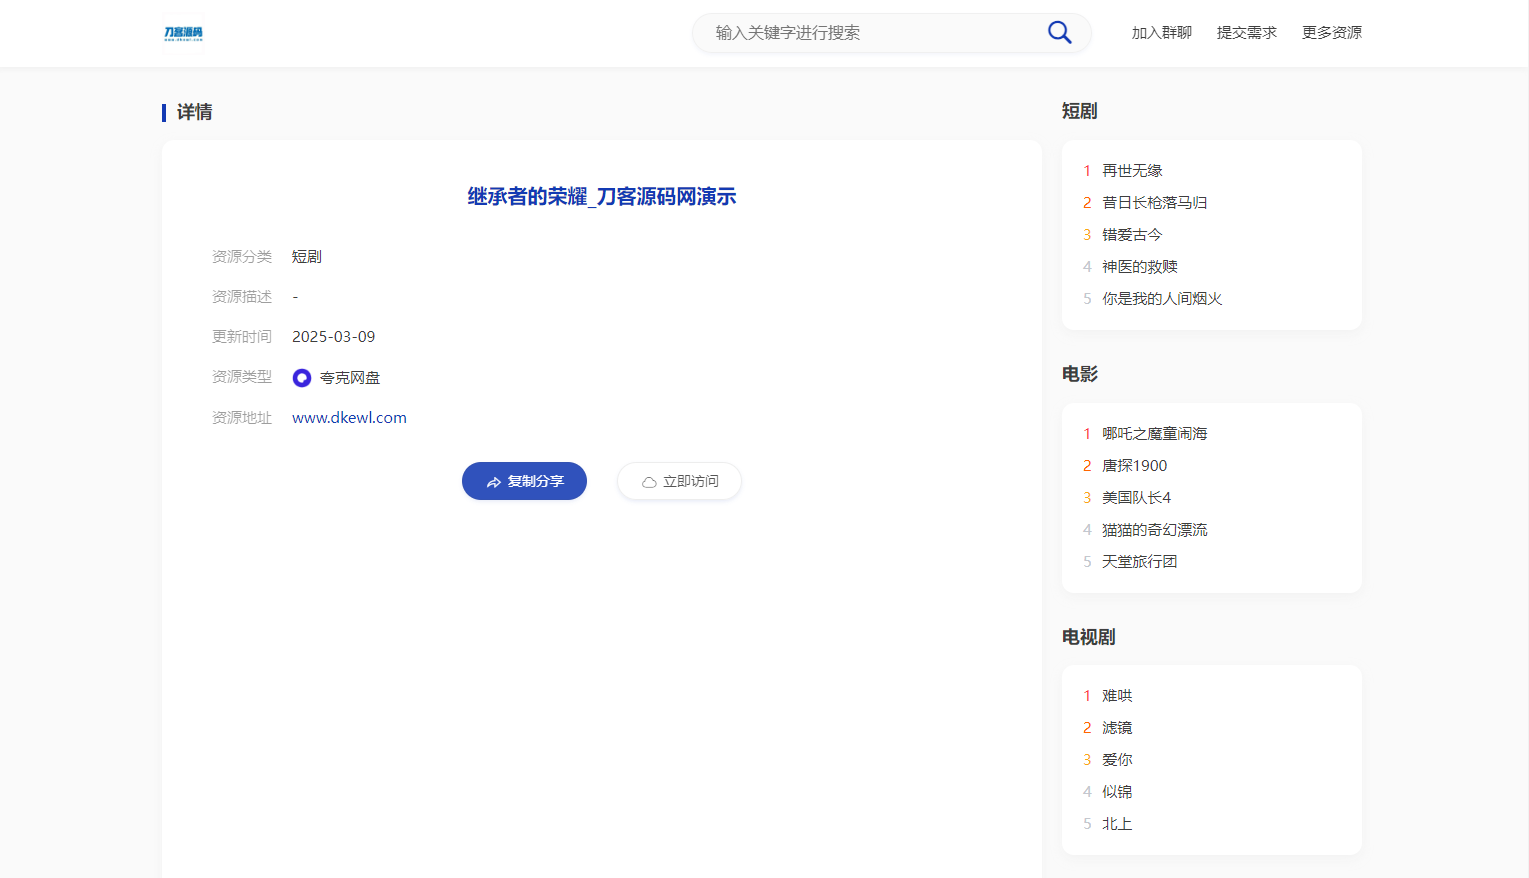Click the 刀客源码 site logo
This screenshot has height=878, width=1529.
(181, 32)
